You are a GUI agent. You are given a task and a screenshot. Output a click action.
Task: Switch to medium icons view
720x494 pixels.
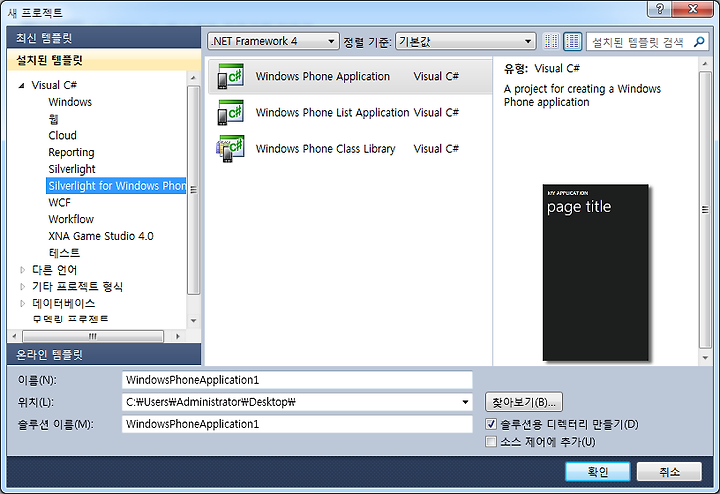click(x=573, y=42)
